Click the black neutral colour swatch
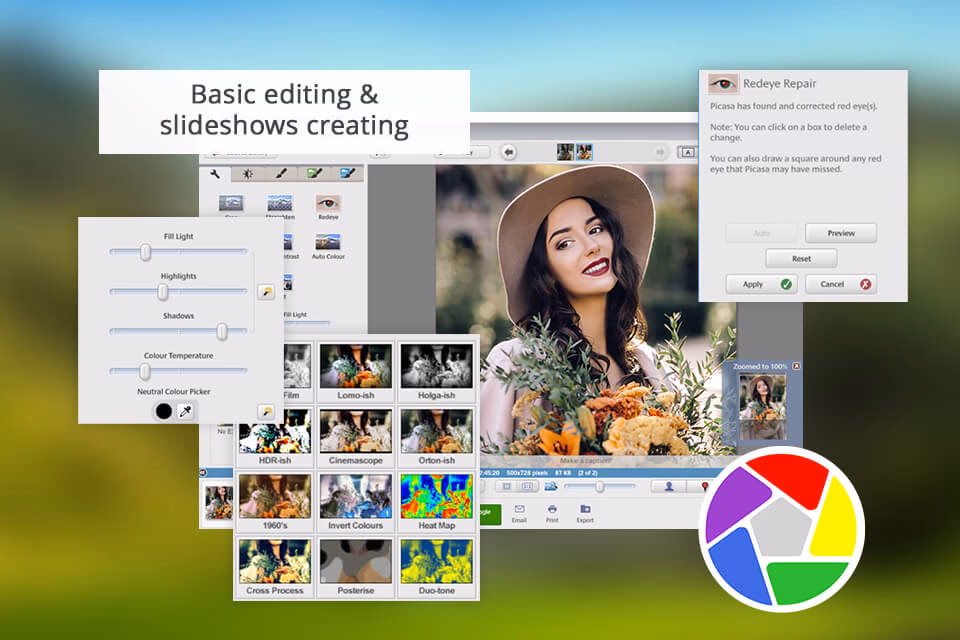This screenshot has height=640, width=960. (x=163, y=411)
